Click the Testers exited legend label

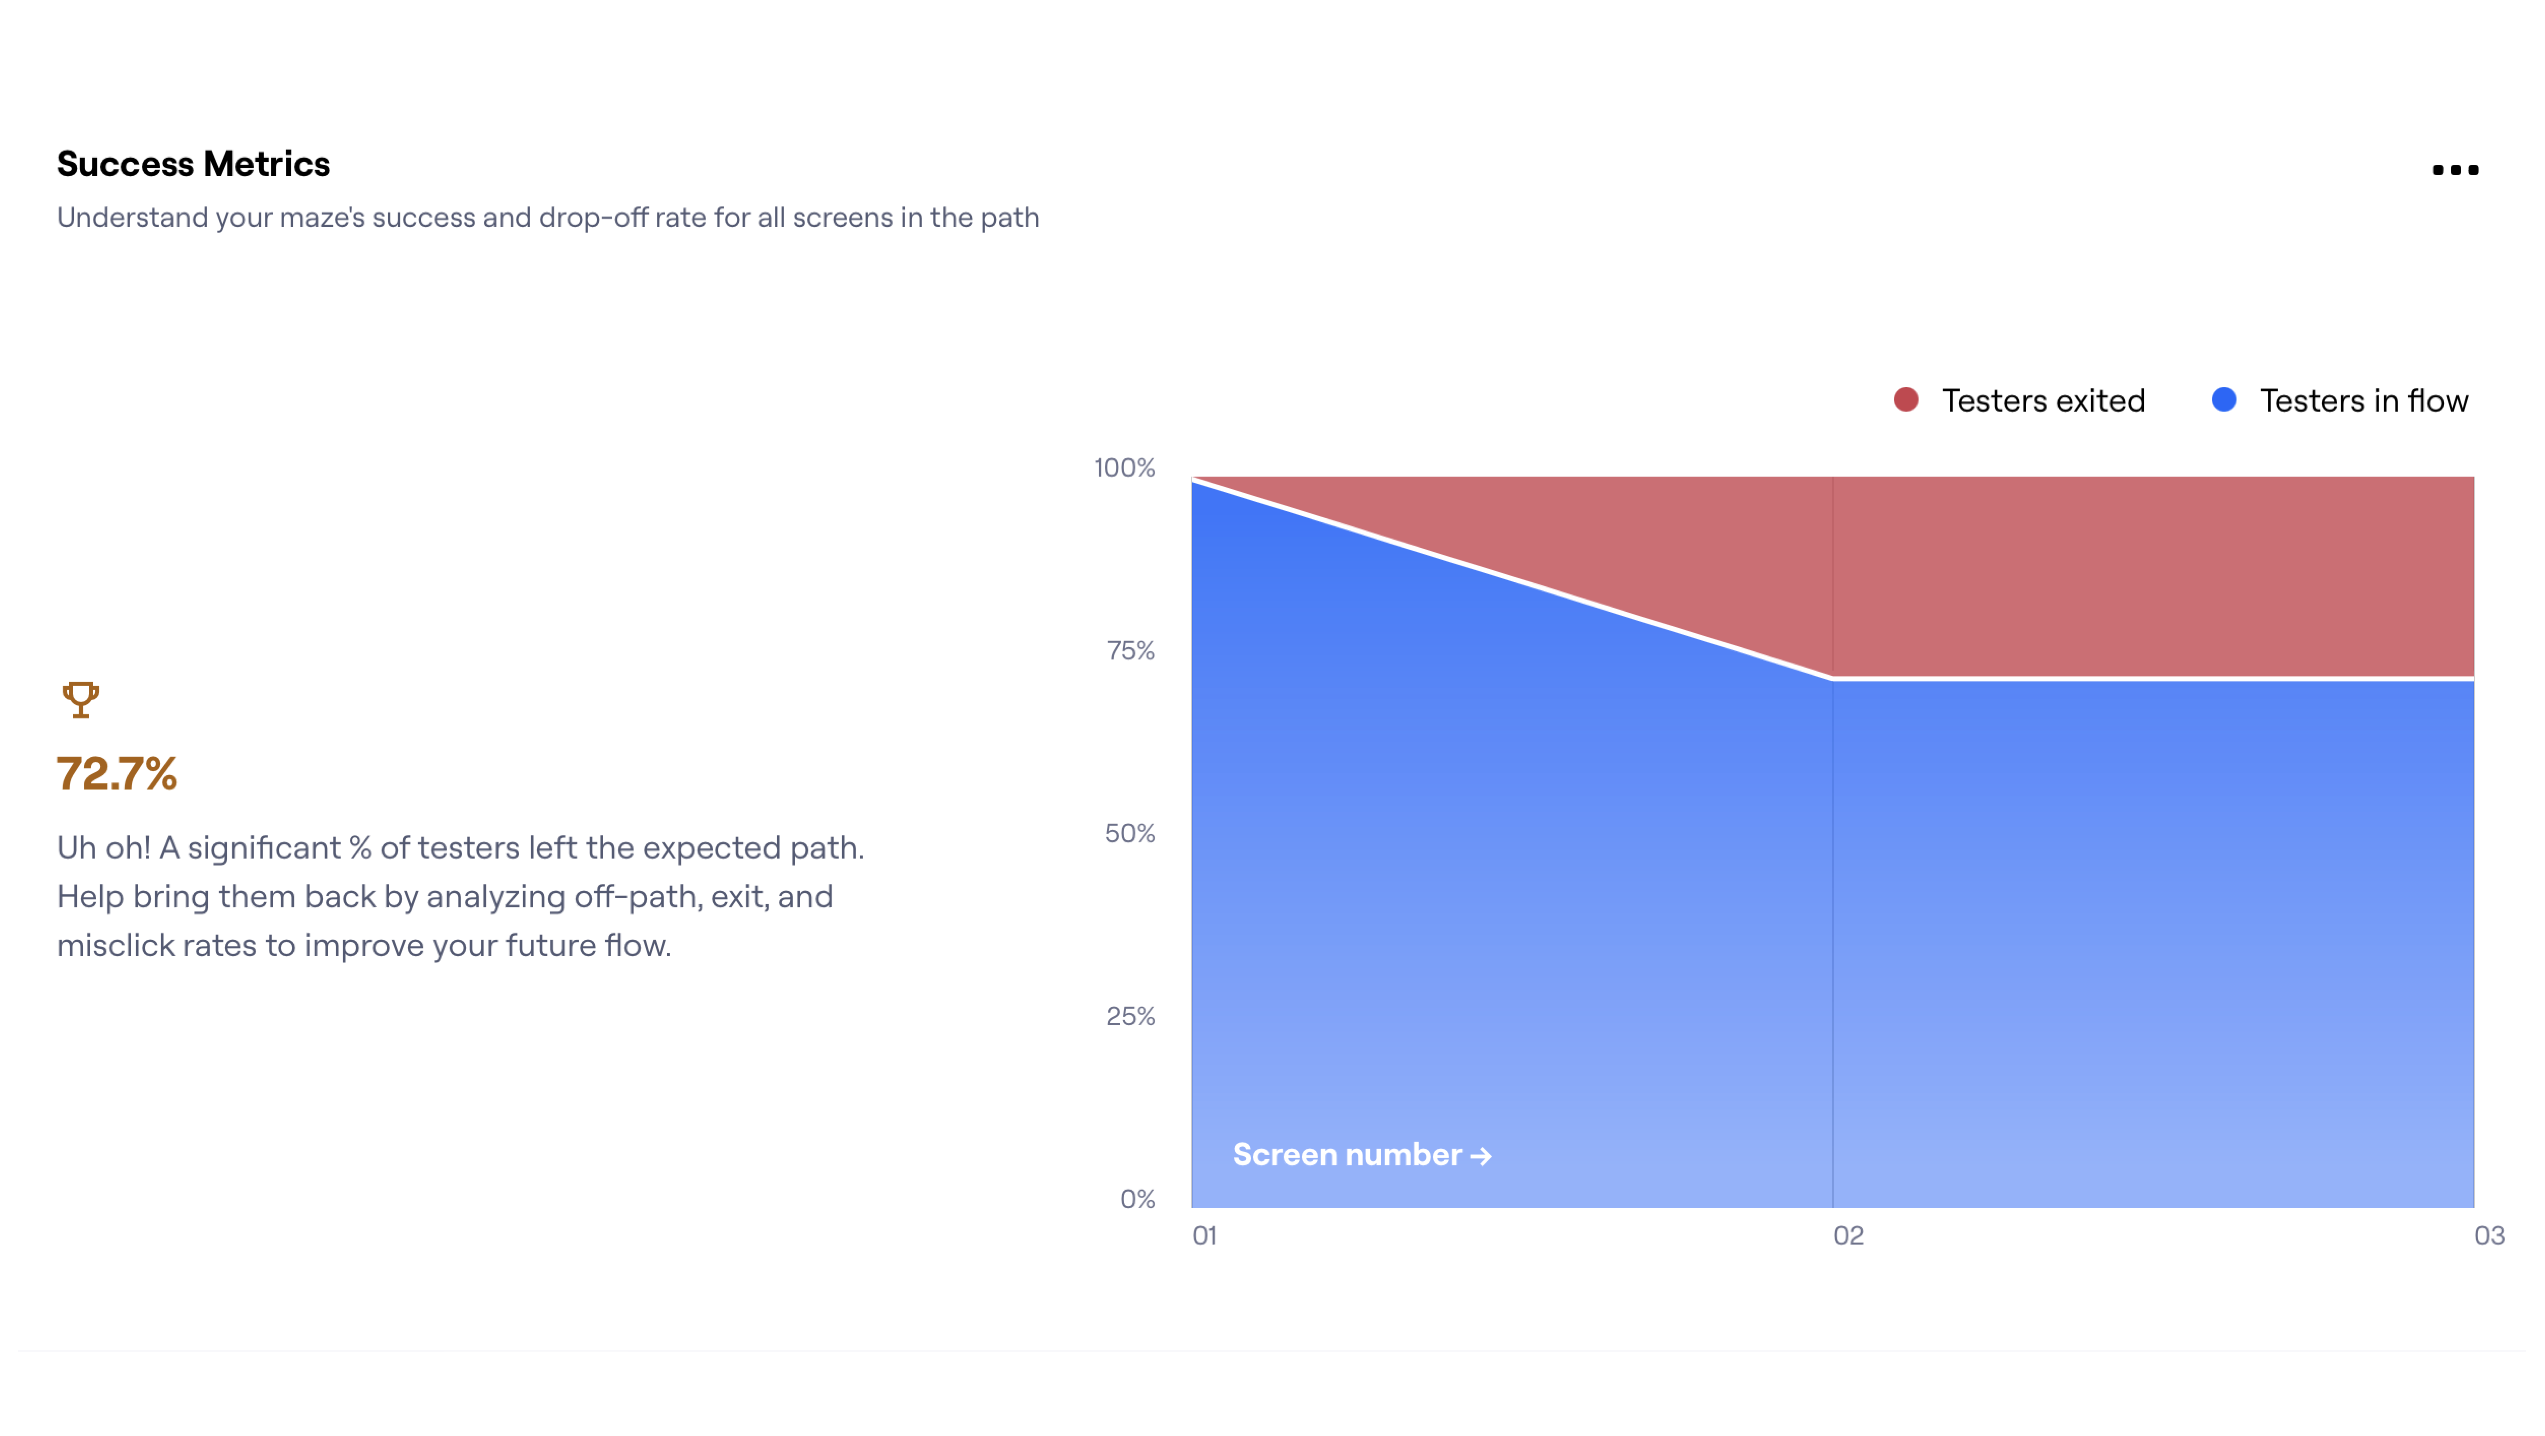click(2042, 401)
